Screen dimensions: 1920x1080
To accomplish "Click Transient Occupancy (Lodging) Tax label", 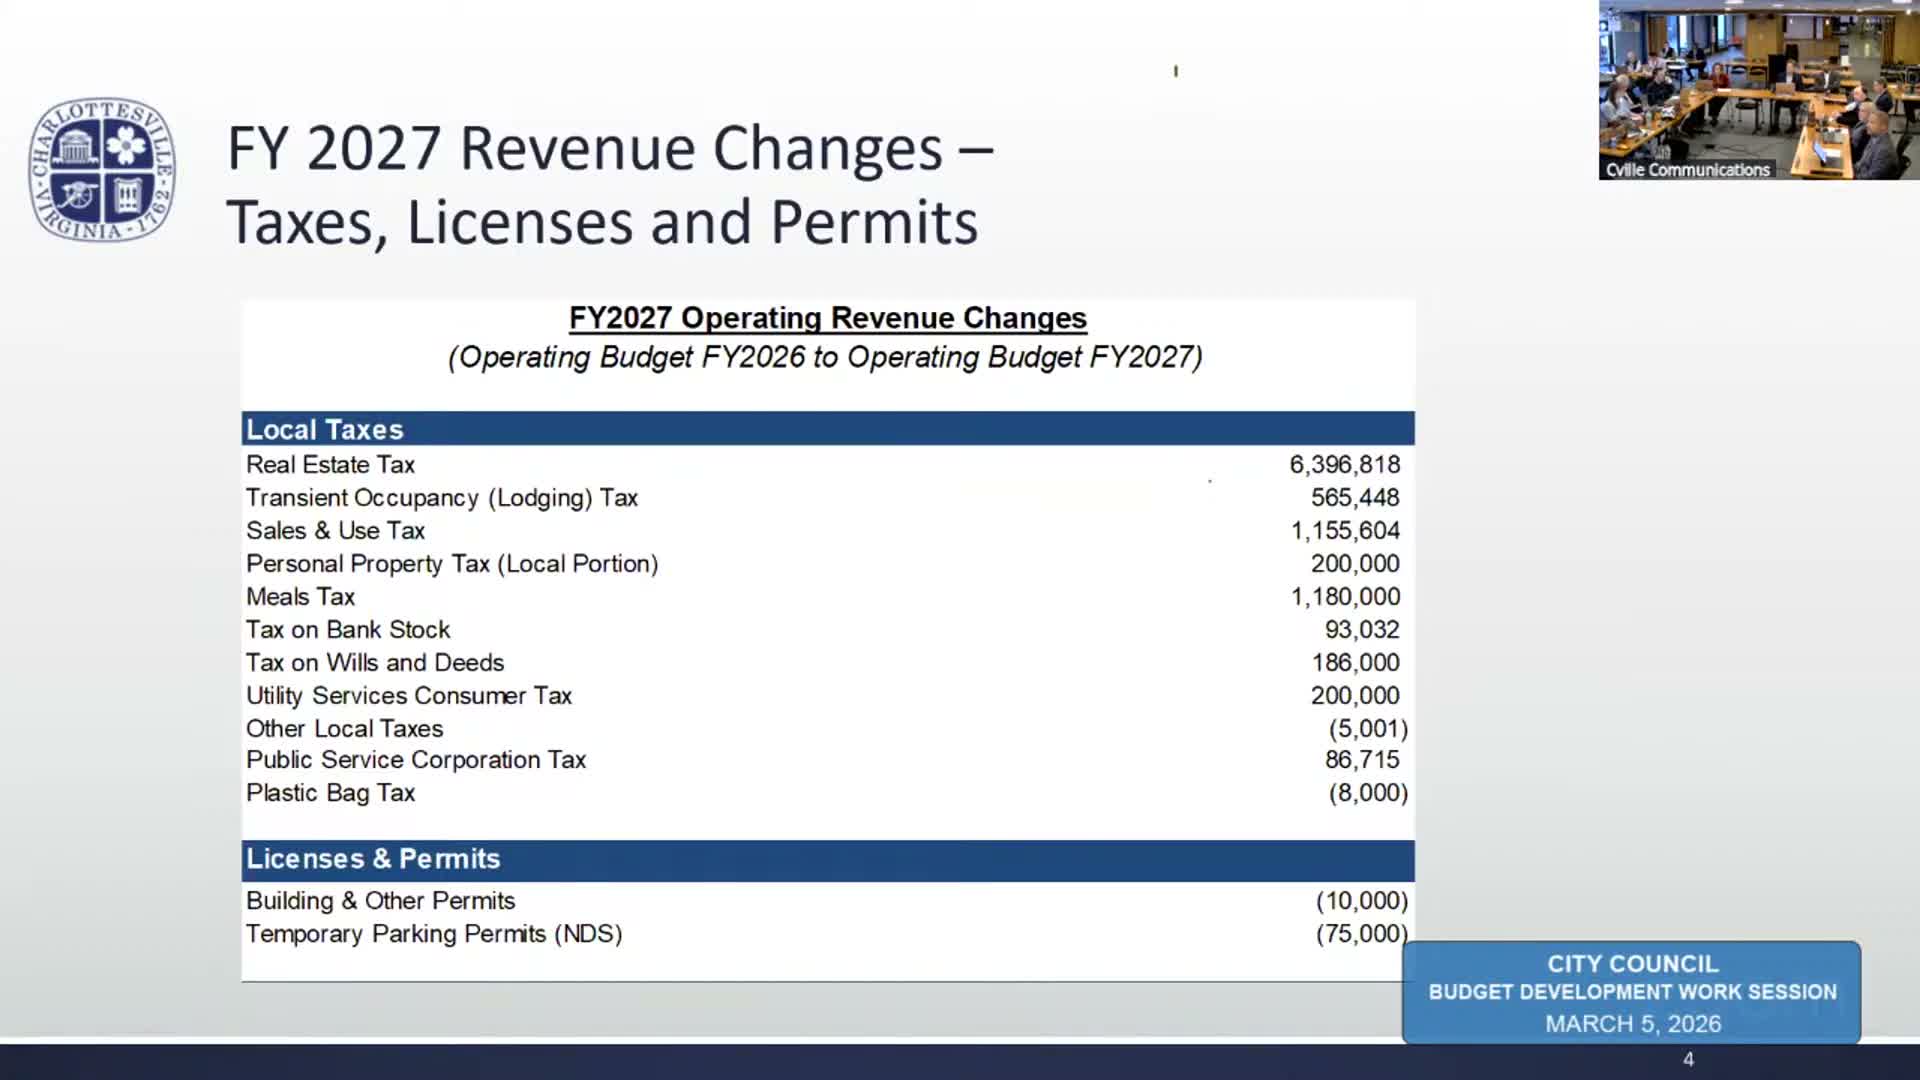I will [x=441, y=498].
